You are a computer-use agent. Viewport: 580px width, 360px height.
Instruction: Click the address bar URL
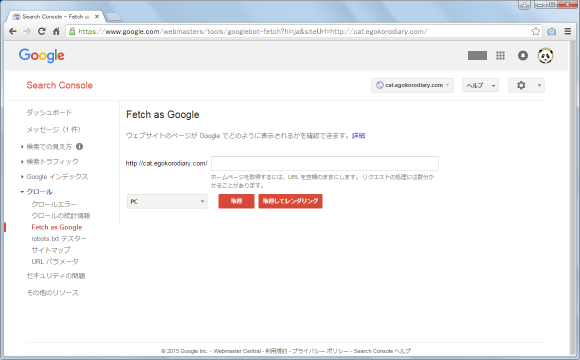coord(253,31)
